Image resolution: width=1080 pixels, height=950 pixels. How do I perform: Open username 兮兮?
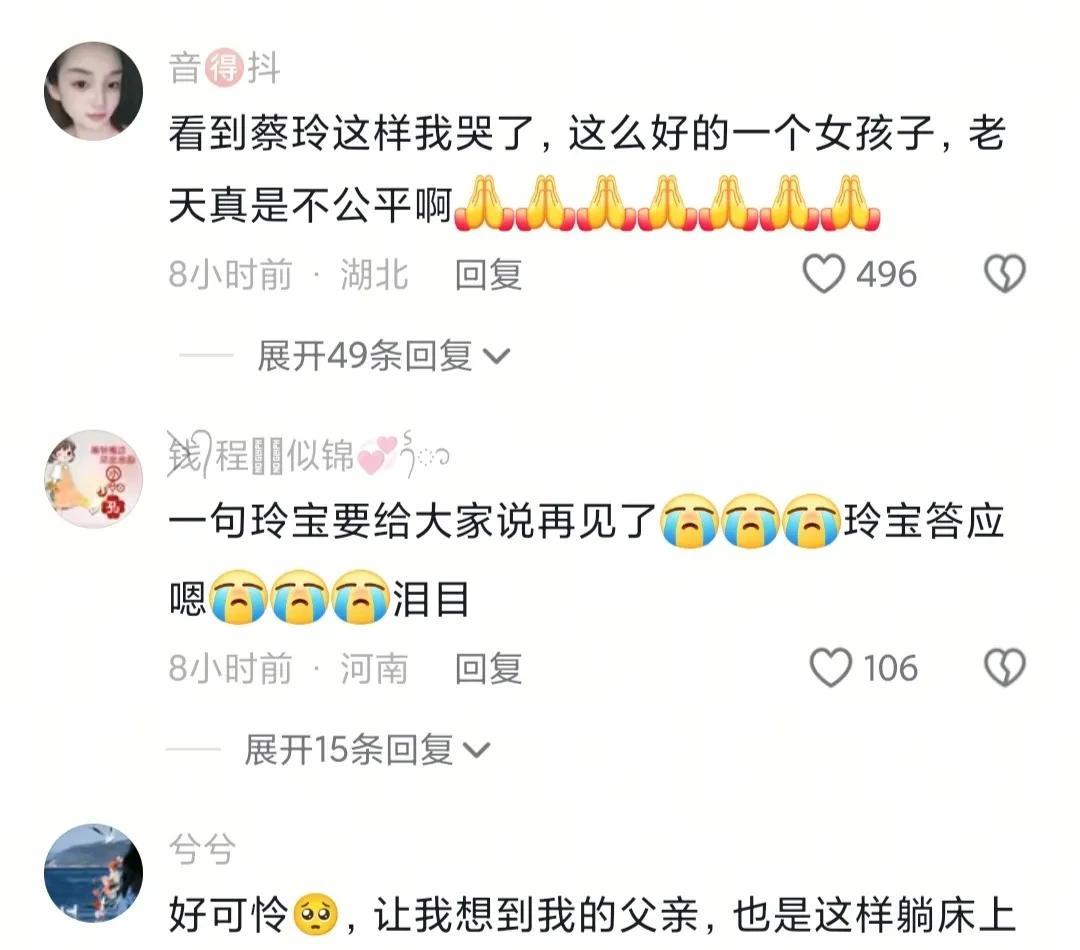point(202,849)
